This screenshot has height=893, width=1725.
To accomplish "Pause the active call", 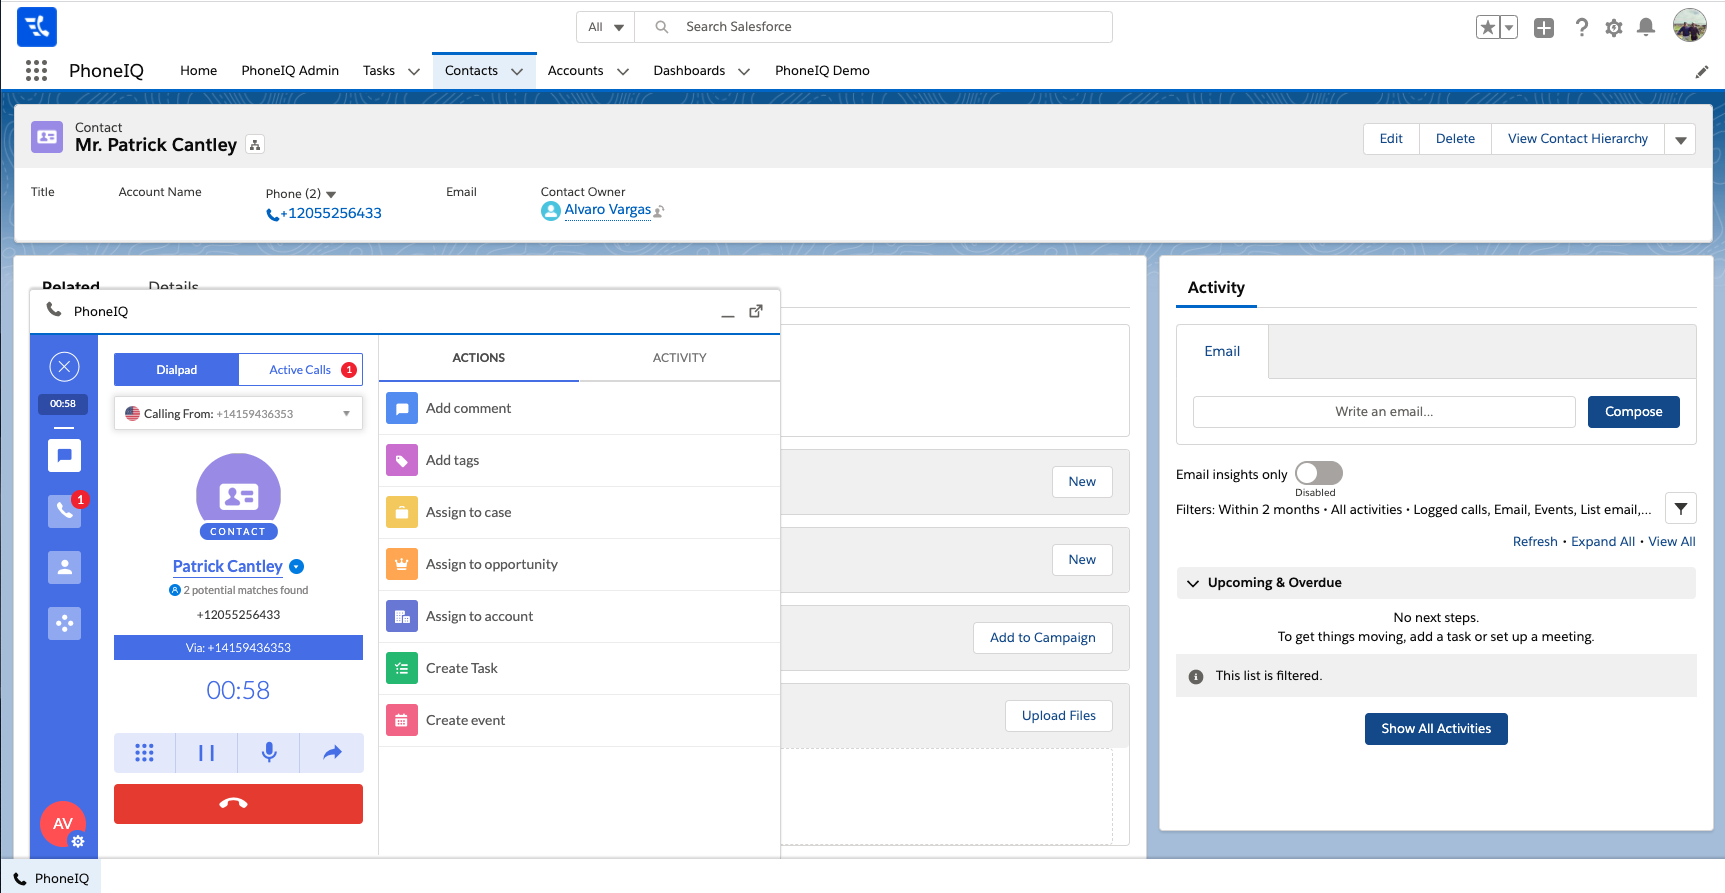I will [x=206, y=752].
